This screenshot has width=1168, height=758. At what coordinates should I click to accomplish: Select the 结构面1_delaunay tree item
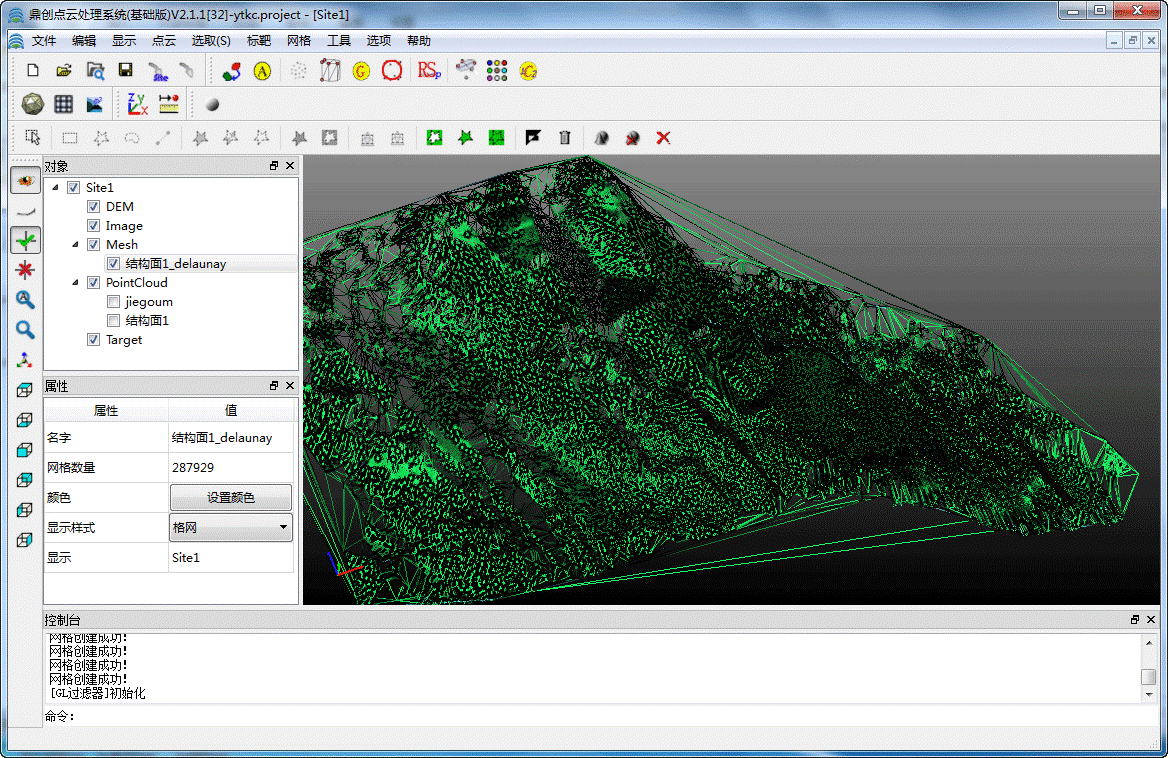point(176,264)
